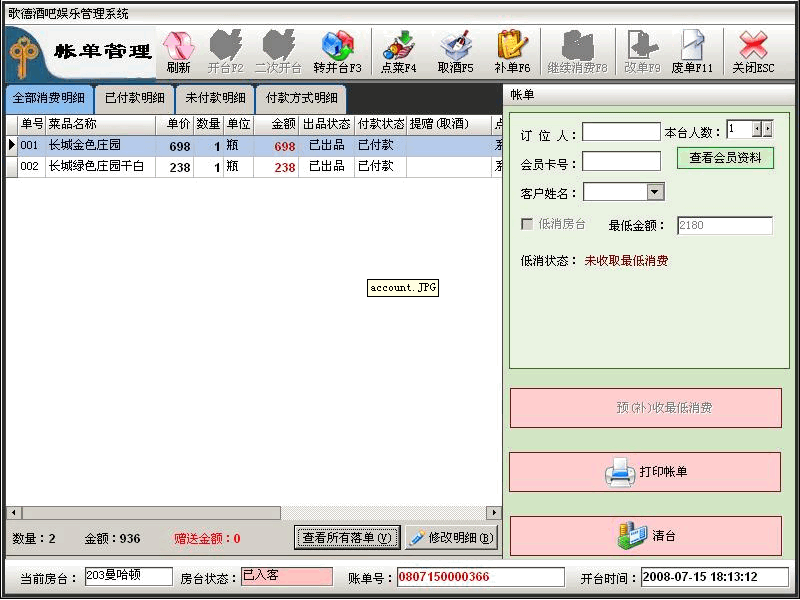Open the 点菜F4 order dishes function

(399, 48)
